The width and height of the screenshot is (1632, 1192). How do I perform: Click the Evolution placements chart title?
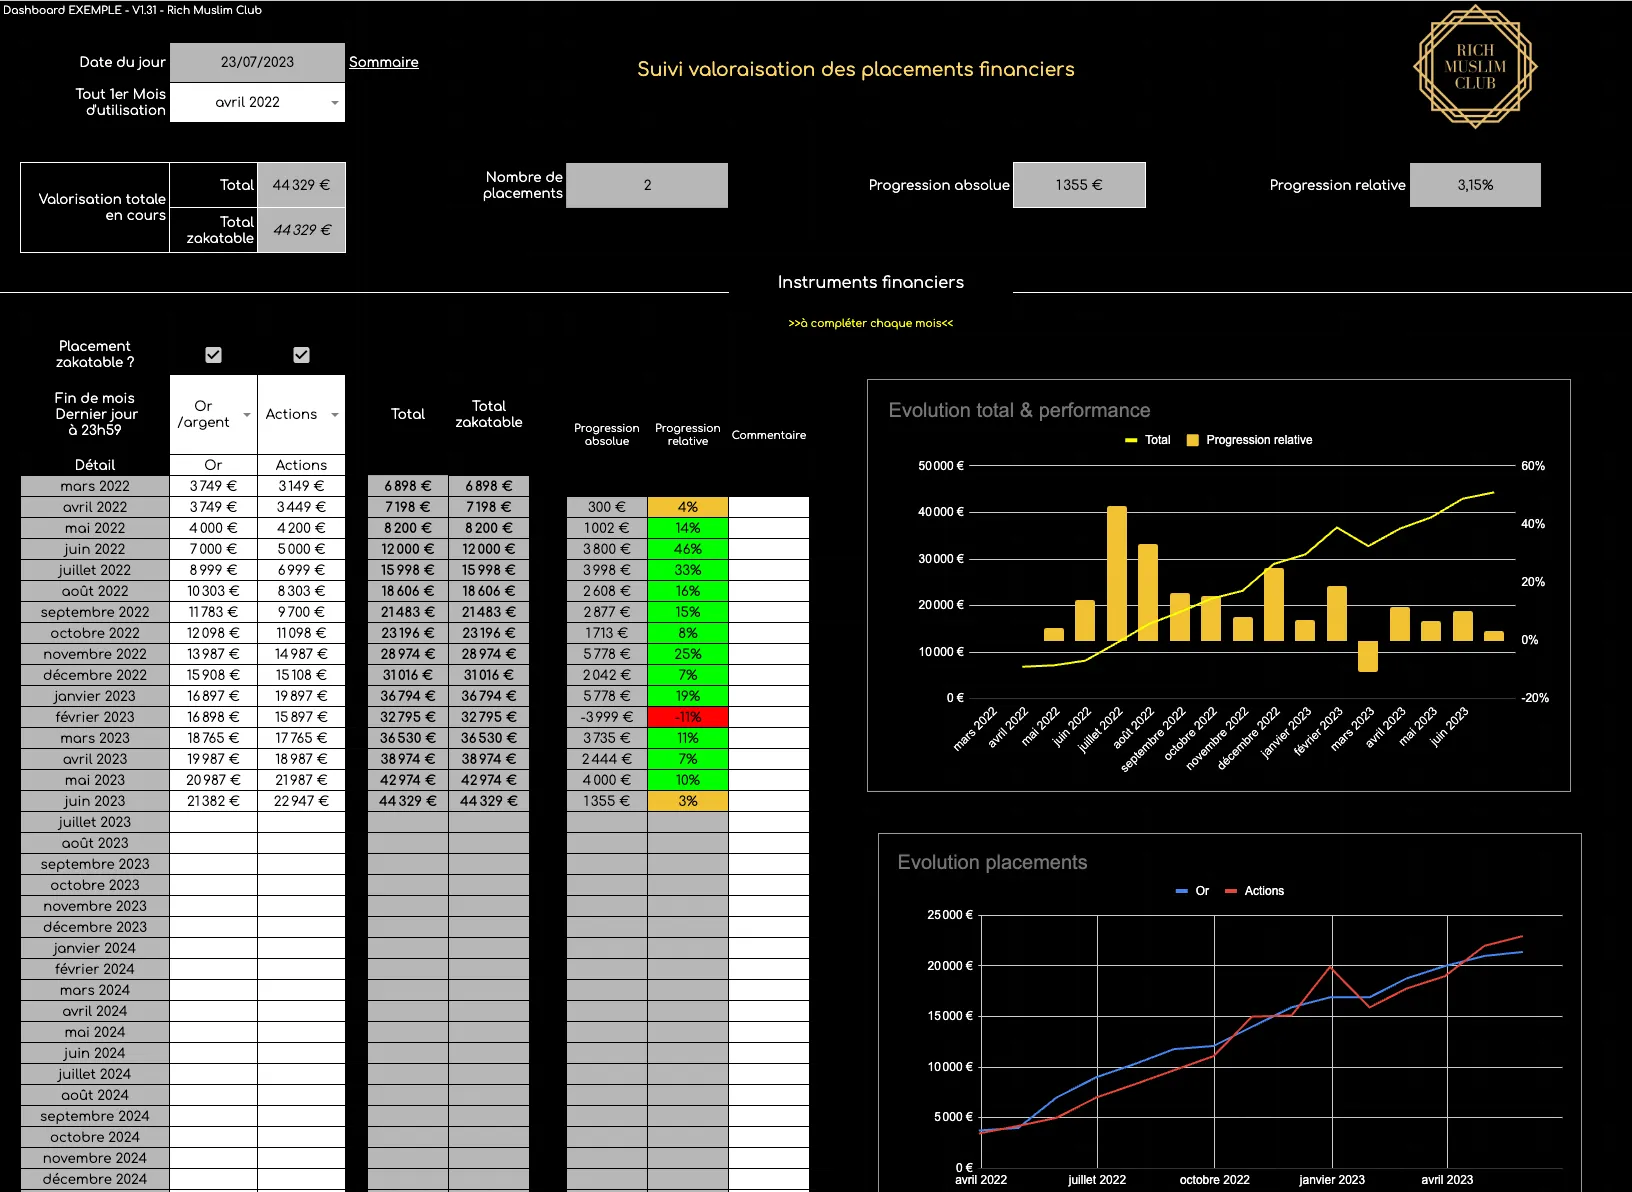tap(992, 862)
